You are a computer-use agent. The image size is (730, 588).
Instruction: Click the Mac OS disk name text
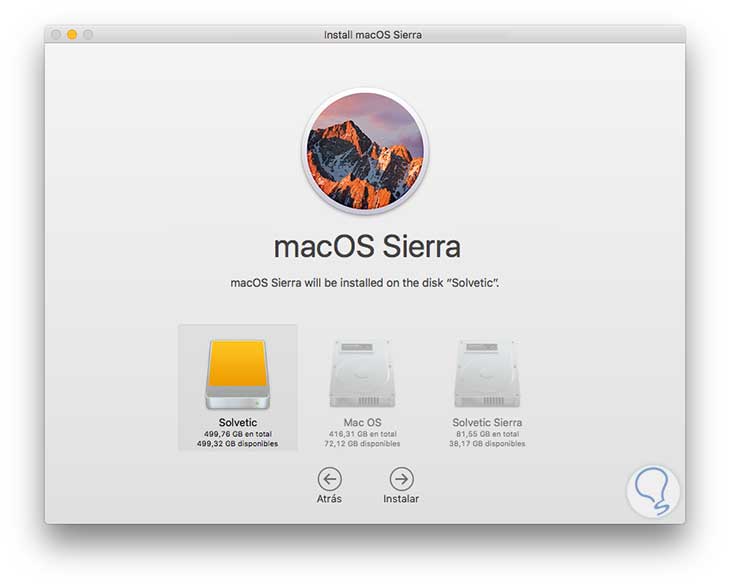coord(362,422)
